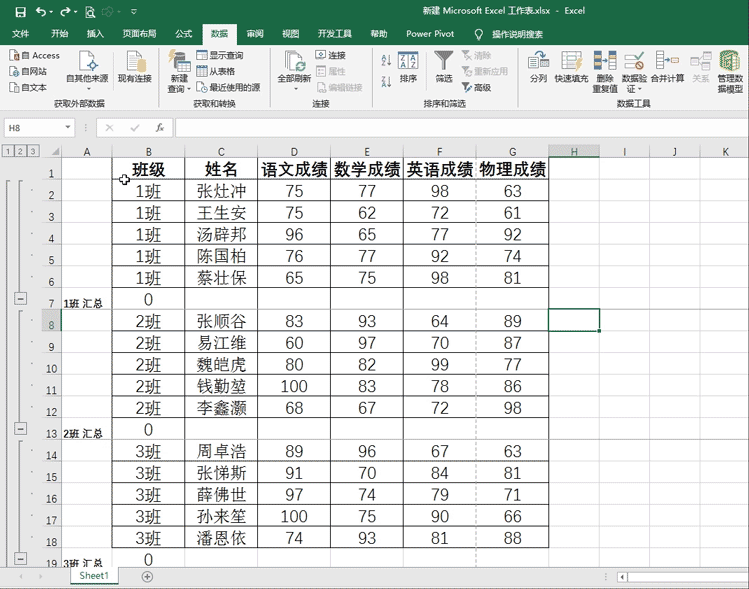Screen dimensions: 749x589
Task: Show outline level 1
Action: pos(8,151)
